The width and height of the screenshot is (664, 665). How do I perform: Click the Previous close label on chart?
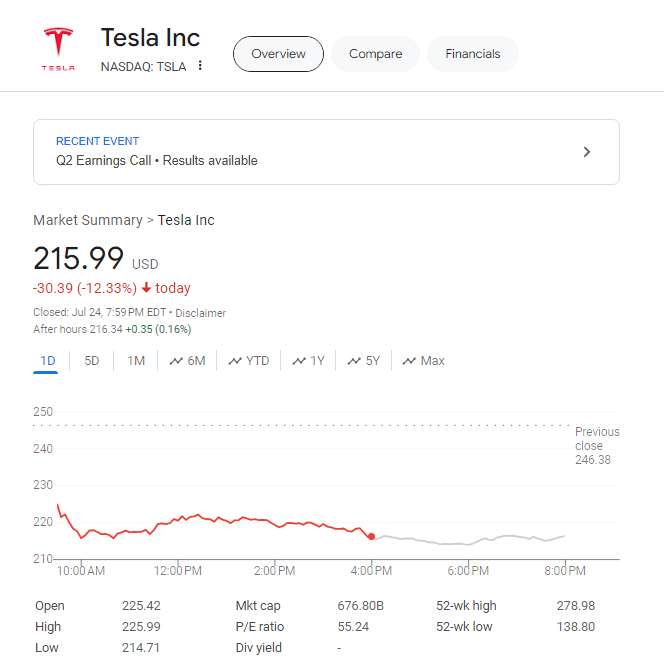597,439
